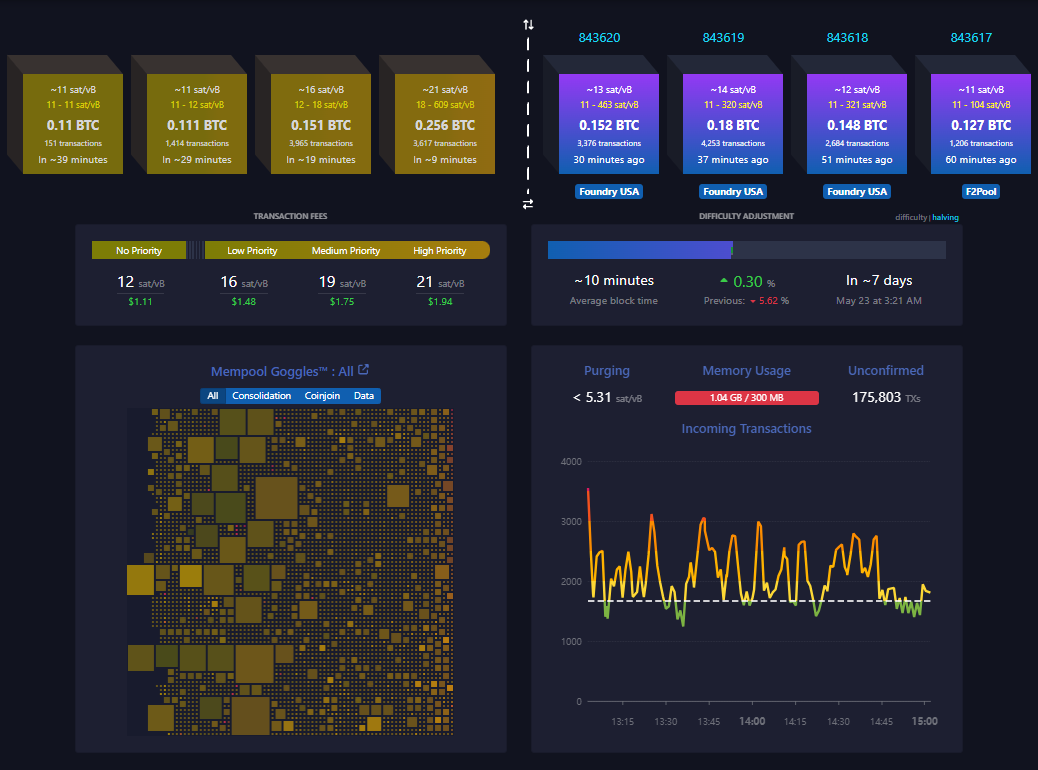Open mined block 843620
The width and height of the screenshot is (1038, 770).
coord(609,122)
